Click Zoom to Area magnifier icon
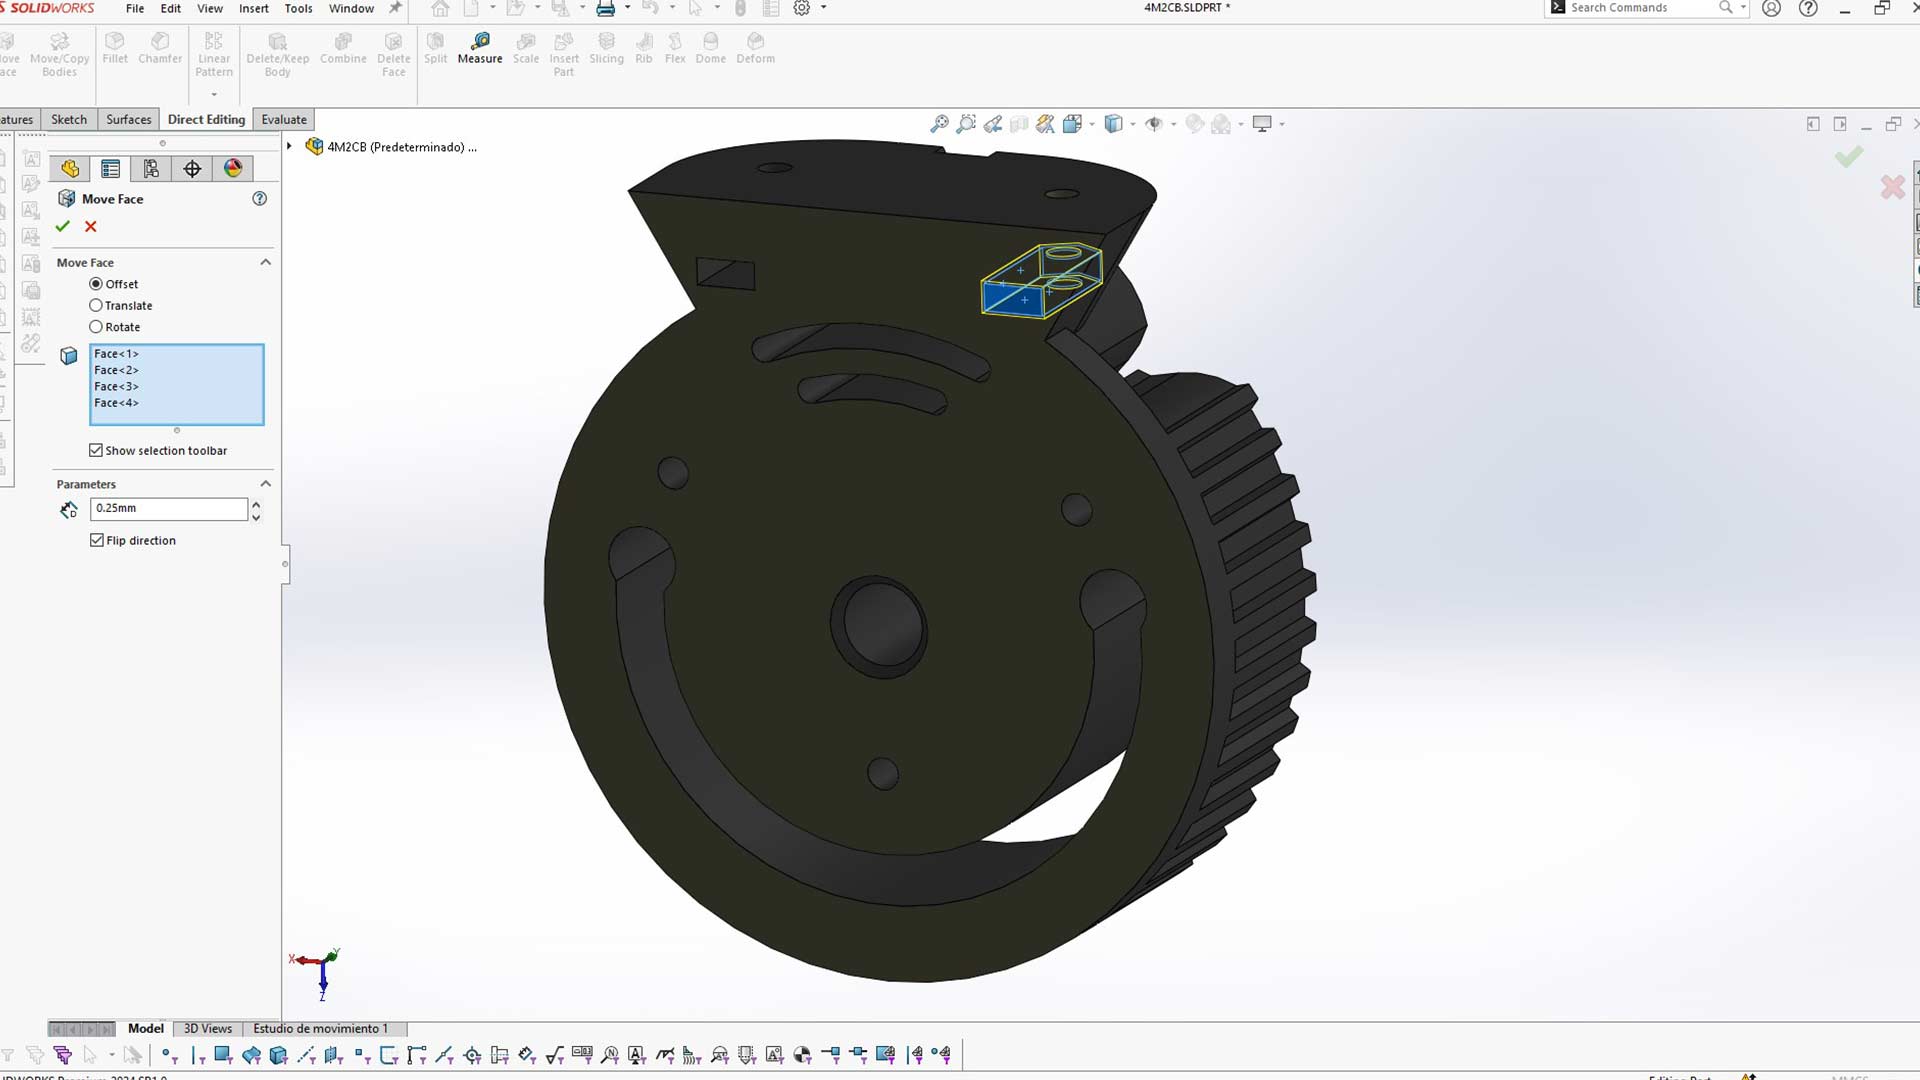The width and height of the screenshot is (1920, 1080). [x=966, y=124]
